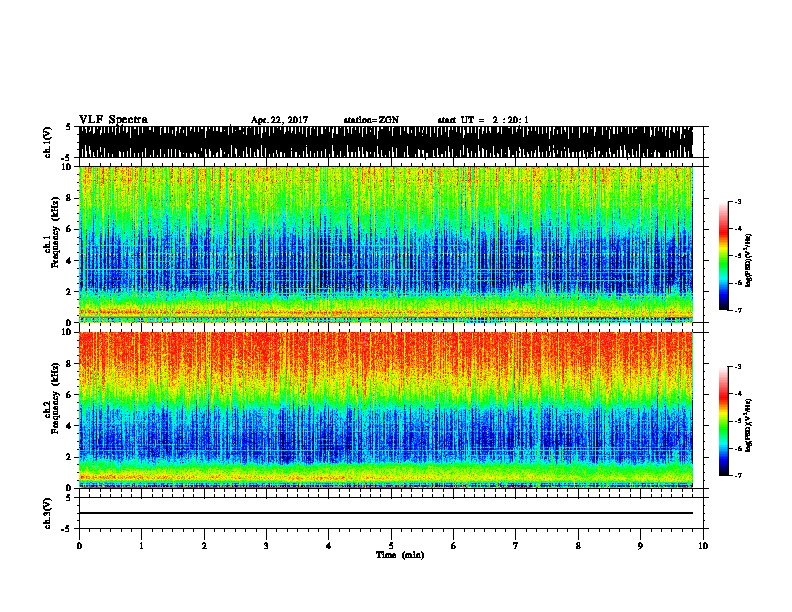Click the "Time (min)" x-axis label
792x612 pixels.
pyautogui.click(x=400, y=555)
